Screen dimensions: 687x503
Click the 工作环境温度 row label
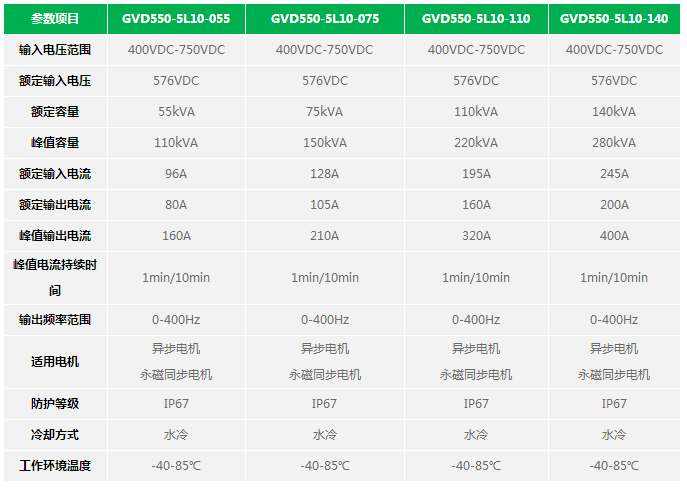55,466
